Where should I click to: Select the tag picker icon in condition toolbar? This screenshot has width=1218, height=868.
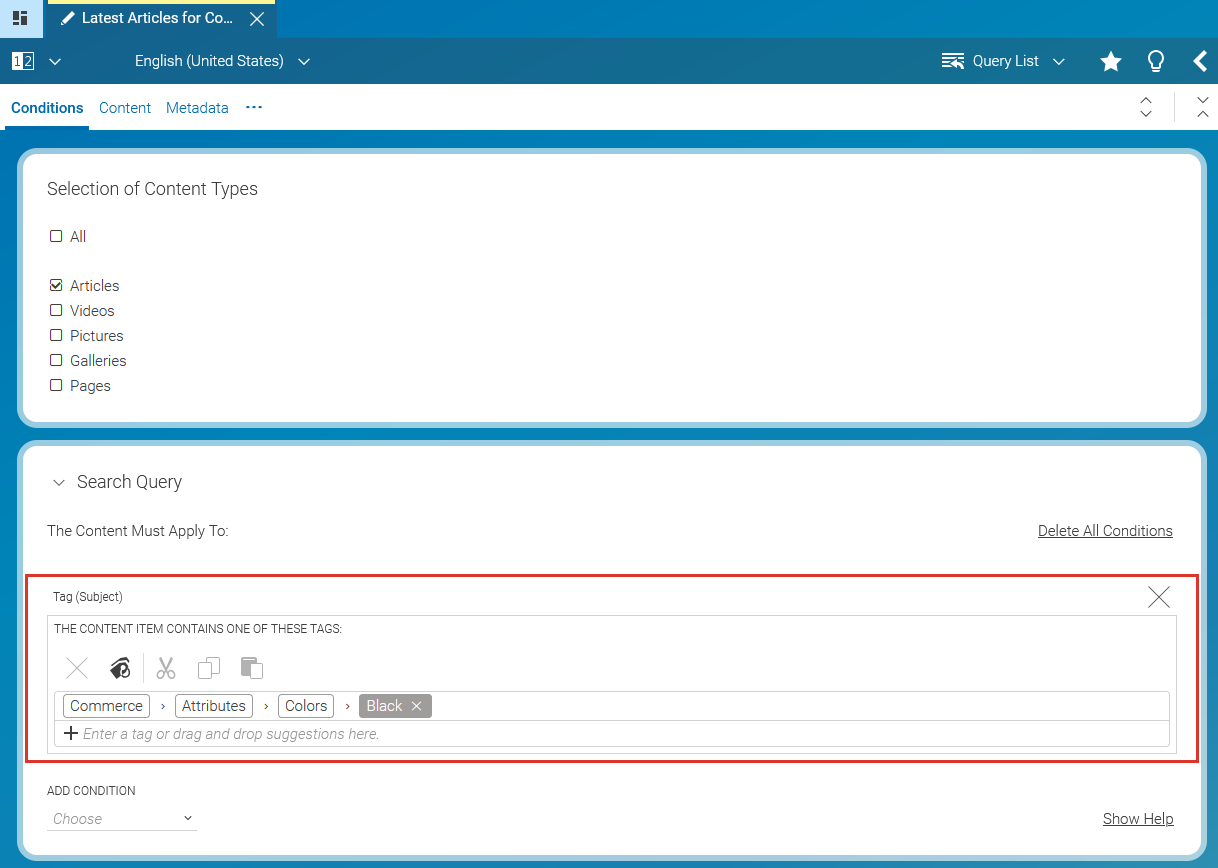tap(119, 668)
